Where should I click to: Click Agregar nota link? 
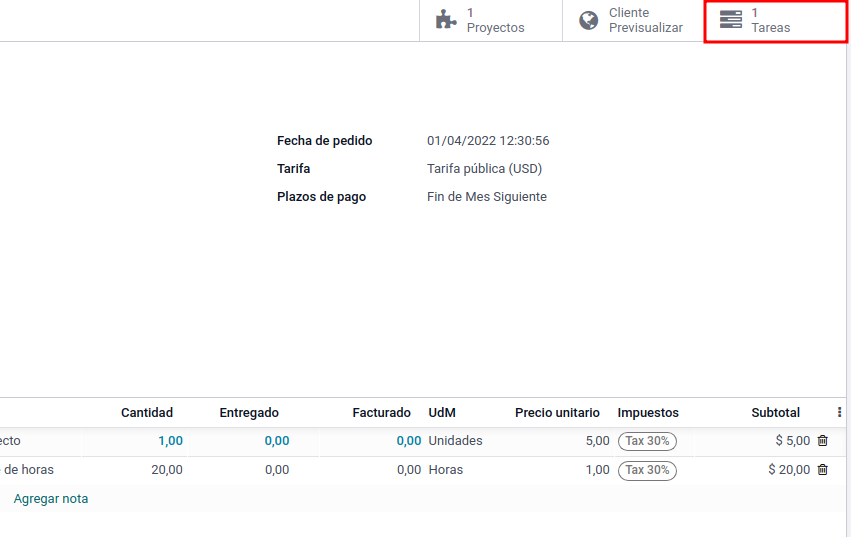coord(51,499)
